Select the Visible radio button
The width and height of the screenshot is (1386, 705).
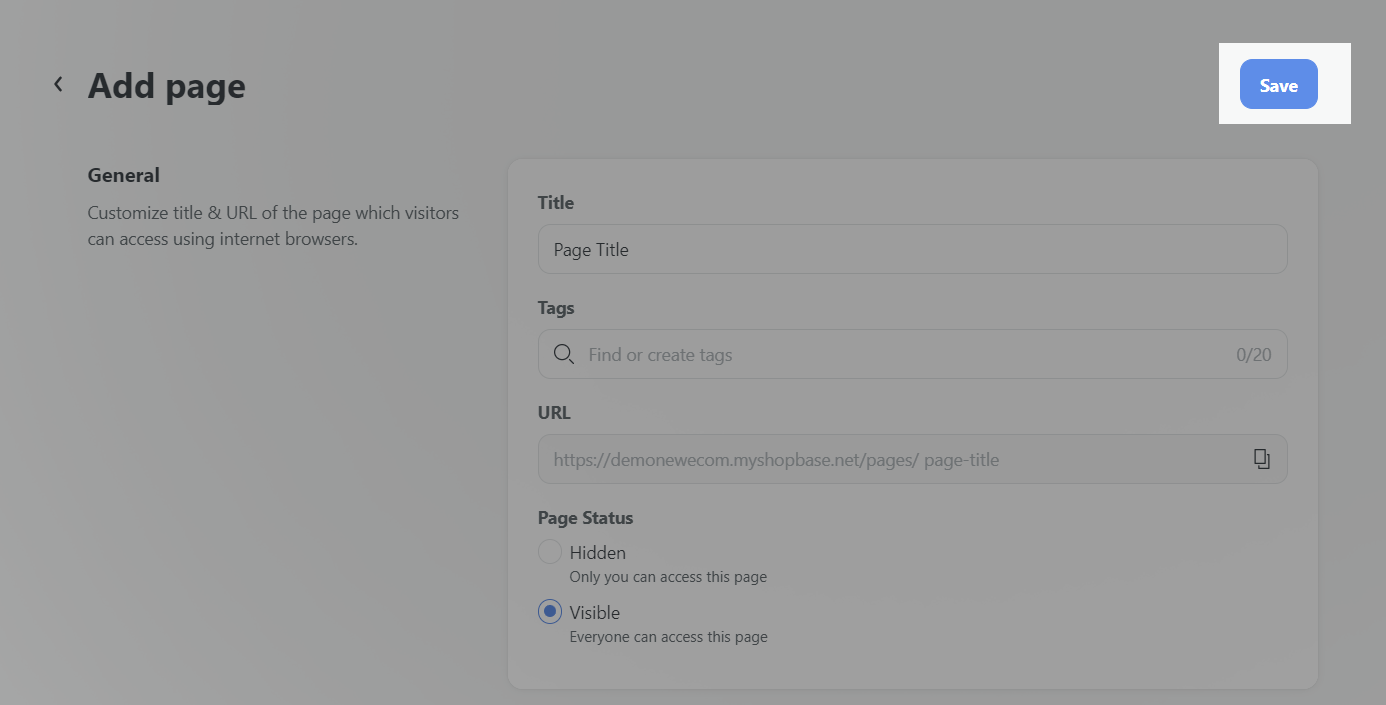pyautogui.click(x=550, y=612)
